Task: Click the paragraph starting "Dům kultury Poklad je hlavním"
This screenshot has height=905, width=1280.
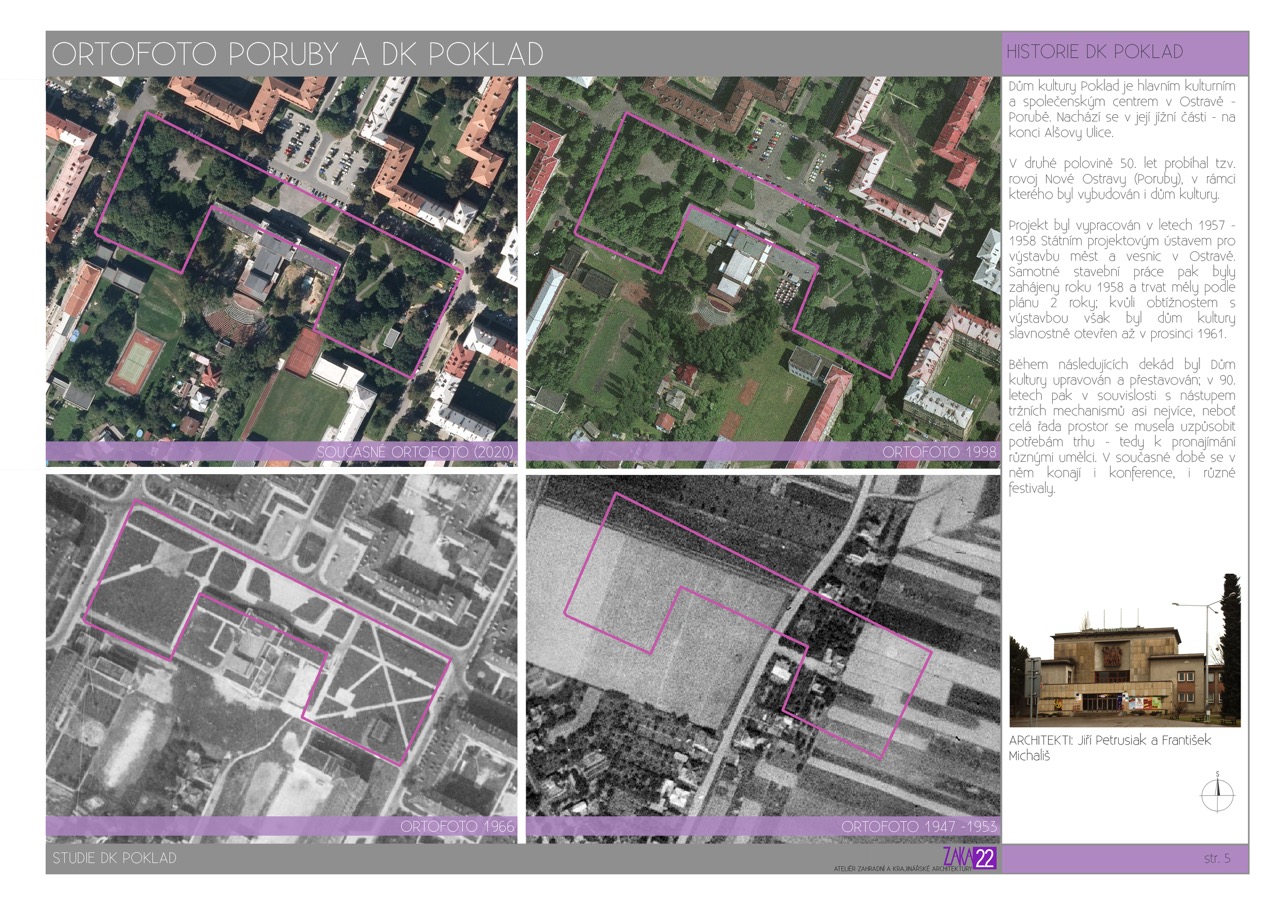Action: pos(1123,108)
